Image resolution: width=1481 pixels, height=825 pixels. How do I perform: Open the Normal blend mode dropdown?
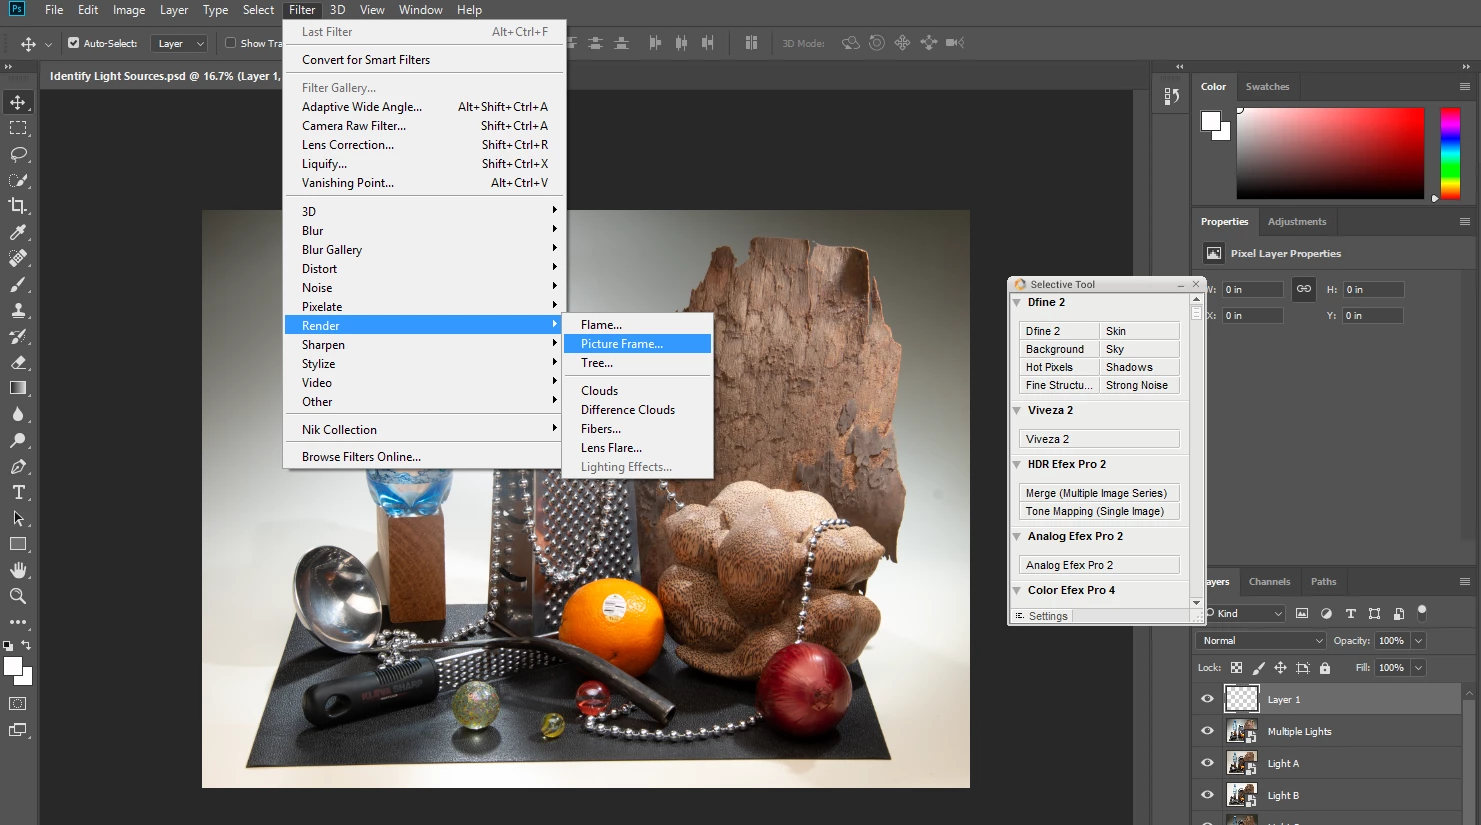[1261, 640]
